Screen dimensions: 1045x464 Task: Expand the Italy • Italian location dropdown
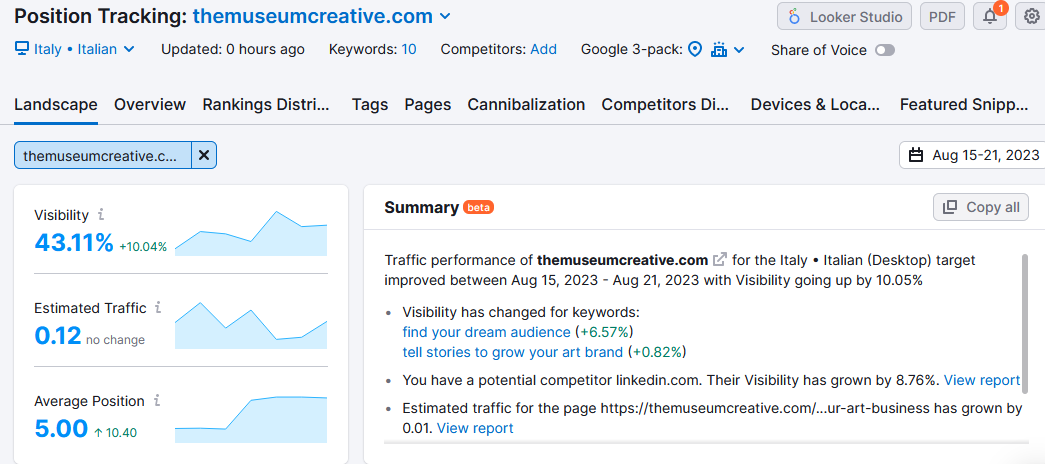pyautogui.click(x=75, y=49)
